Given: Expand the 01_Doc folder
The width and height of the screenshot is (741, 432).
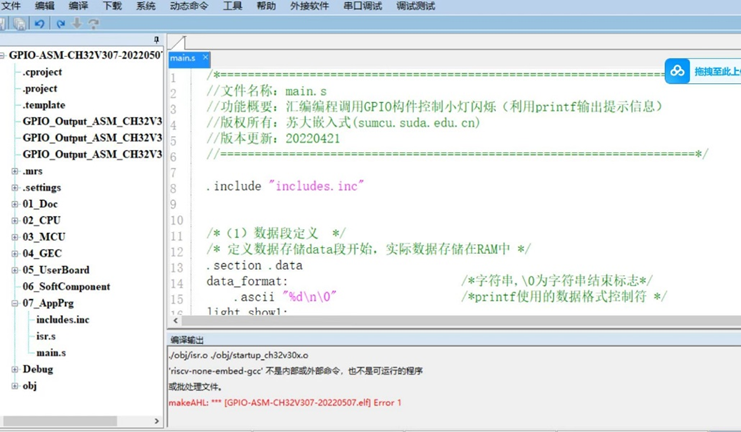Looking at the screenshot, I should pyautogui.click(x=15, y=204).
